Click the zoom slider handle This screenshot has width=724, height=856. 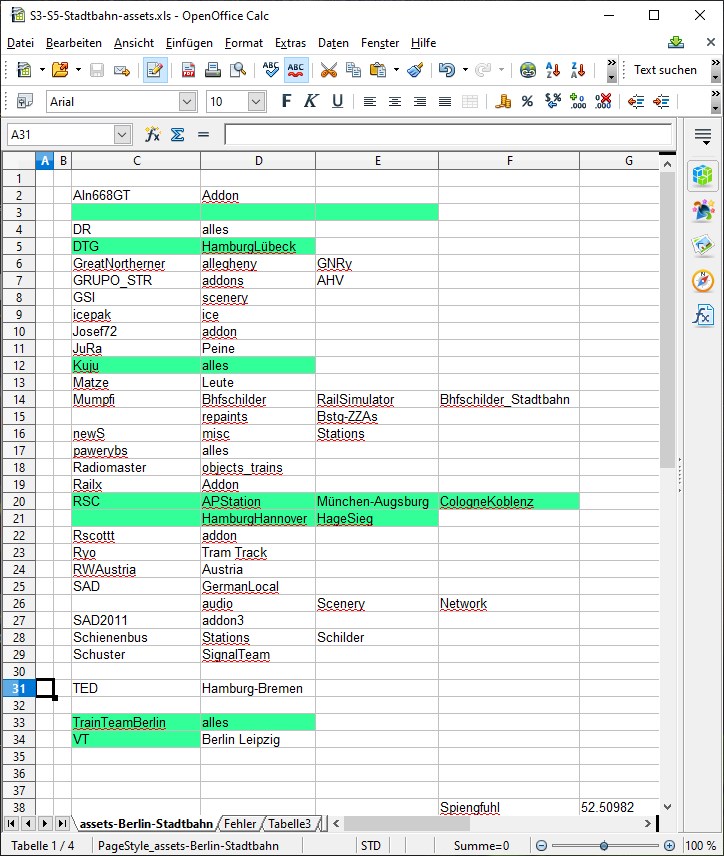coord(604,846)
